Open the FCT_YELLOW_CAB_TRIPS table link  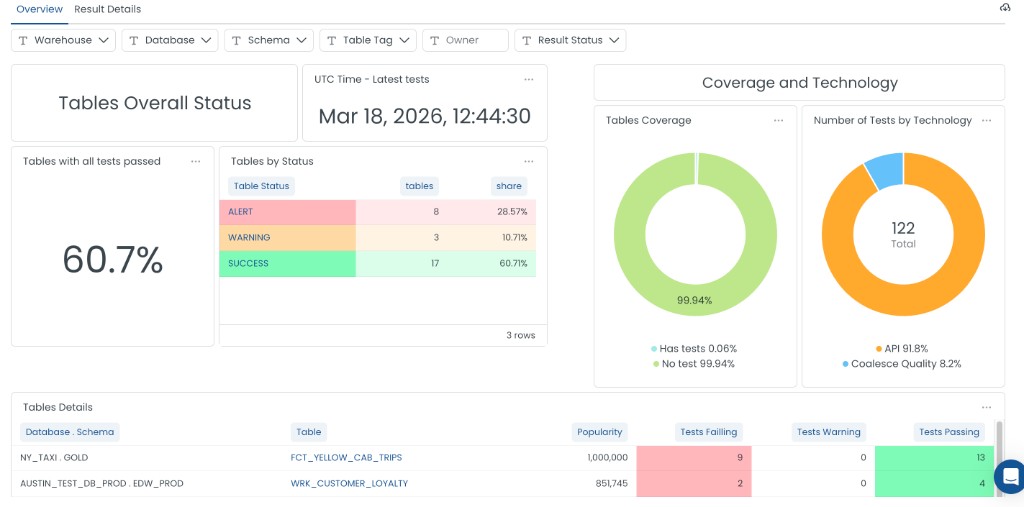click(x=346, y=458)
